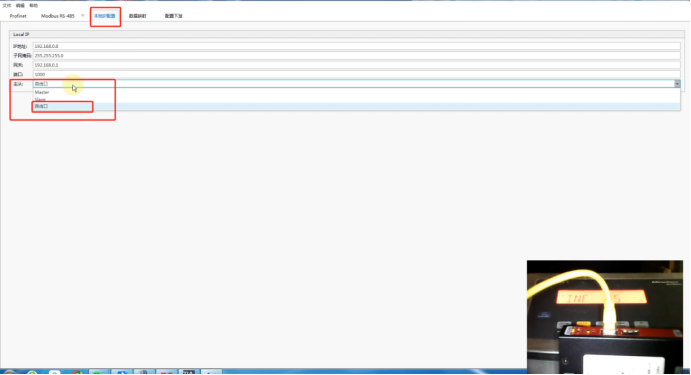
Task: Choose the highlighted 自由口 list option
Action: coord(357,106)
